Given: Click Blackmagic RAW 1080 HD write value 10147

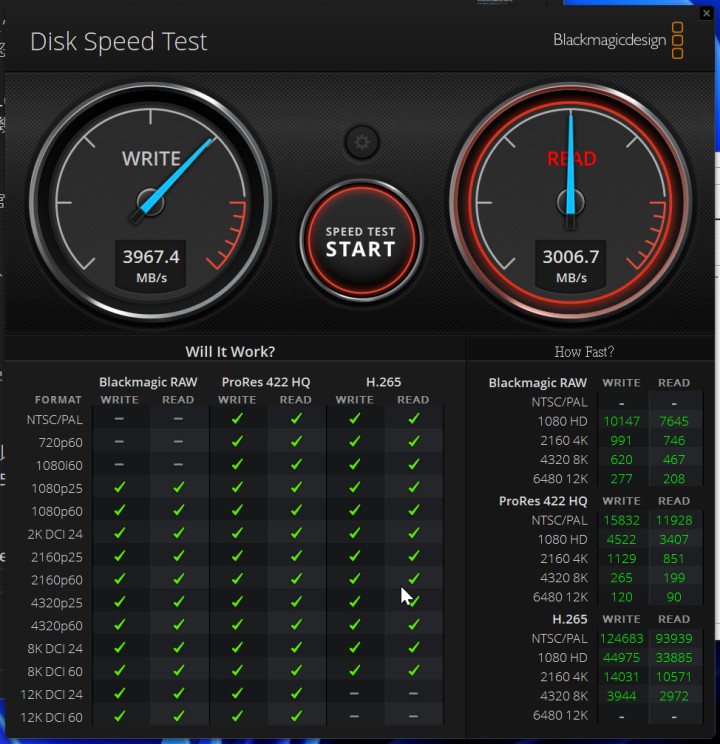Looking at the screenshot, I should point(621,421).
